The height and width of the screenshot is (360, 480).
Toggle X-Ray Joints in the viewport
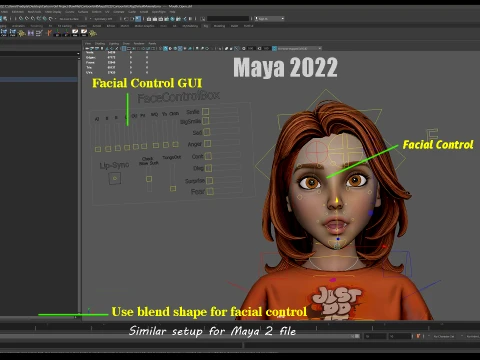[237, 48]
